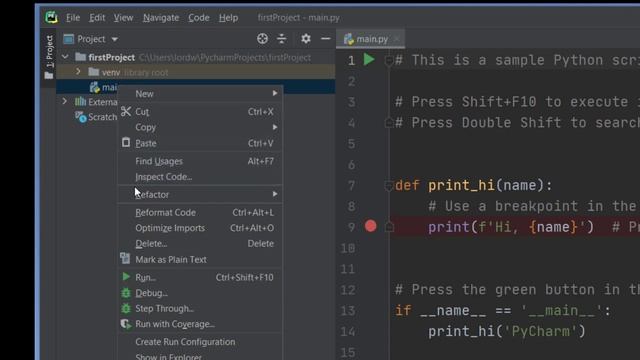Open the Edit menu
This screenshot has height=360, width=640.
click(97, 18)
